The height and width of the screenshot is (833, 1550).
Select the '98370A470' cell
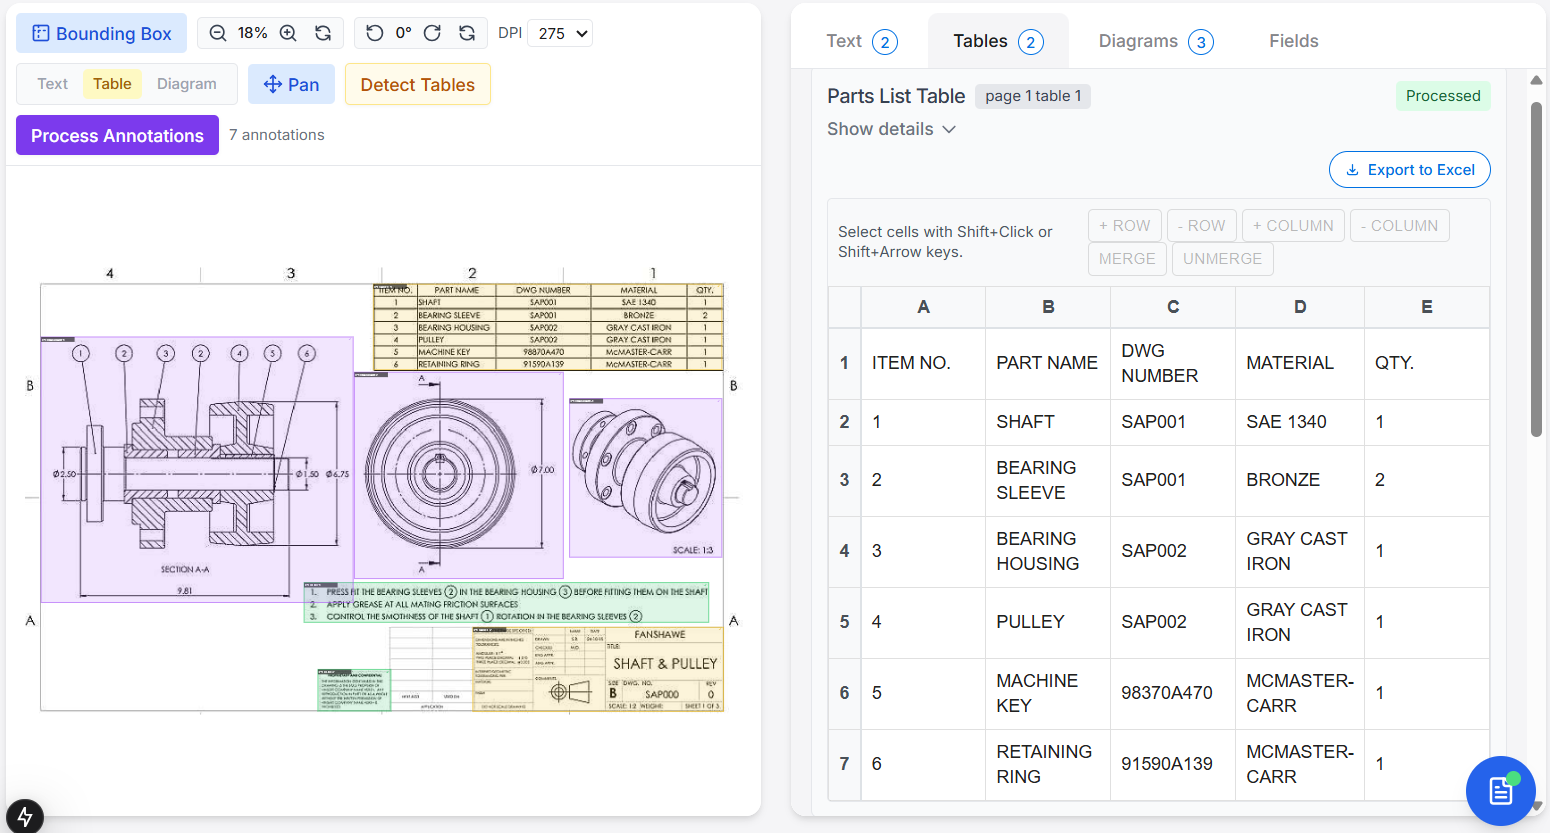click(1173, 693)
